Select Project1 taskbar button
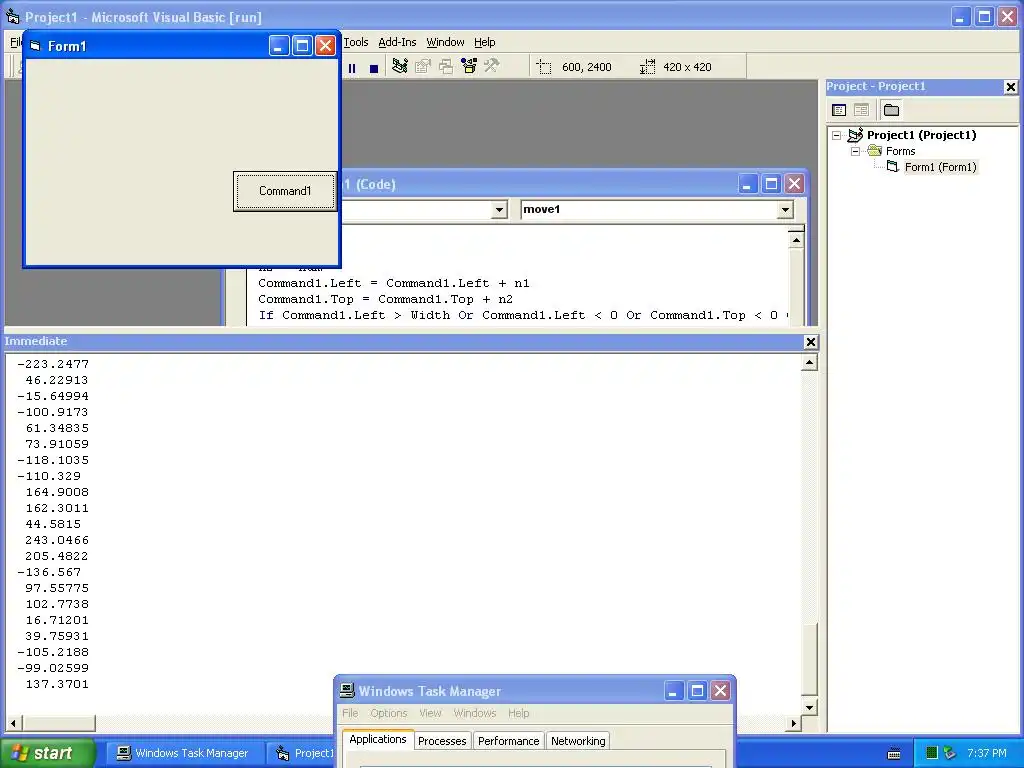Image resolution: width=1024 pixels, height=768 pixels. (x=302, y=754)
